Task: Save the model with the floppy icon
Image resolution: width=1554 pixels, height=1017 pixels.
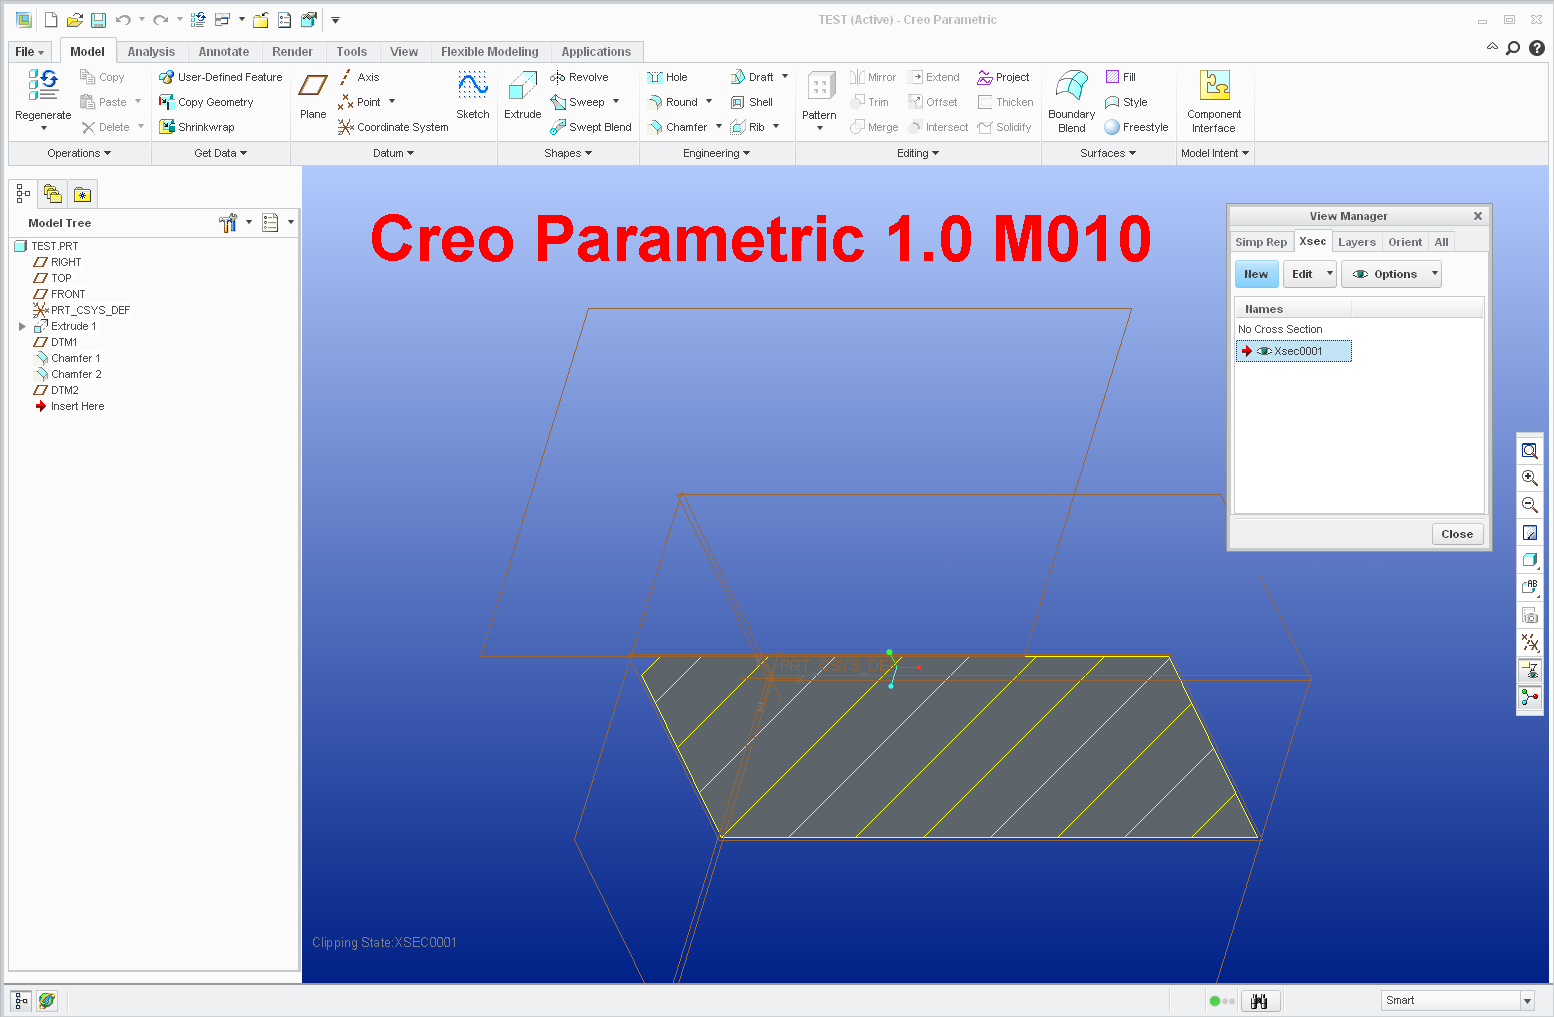Action: tap(98, 20)
